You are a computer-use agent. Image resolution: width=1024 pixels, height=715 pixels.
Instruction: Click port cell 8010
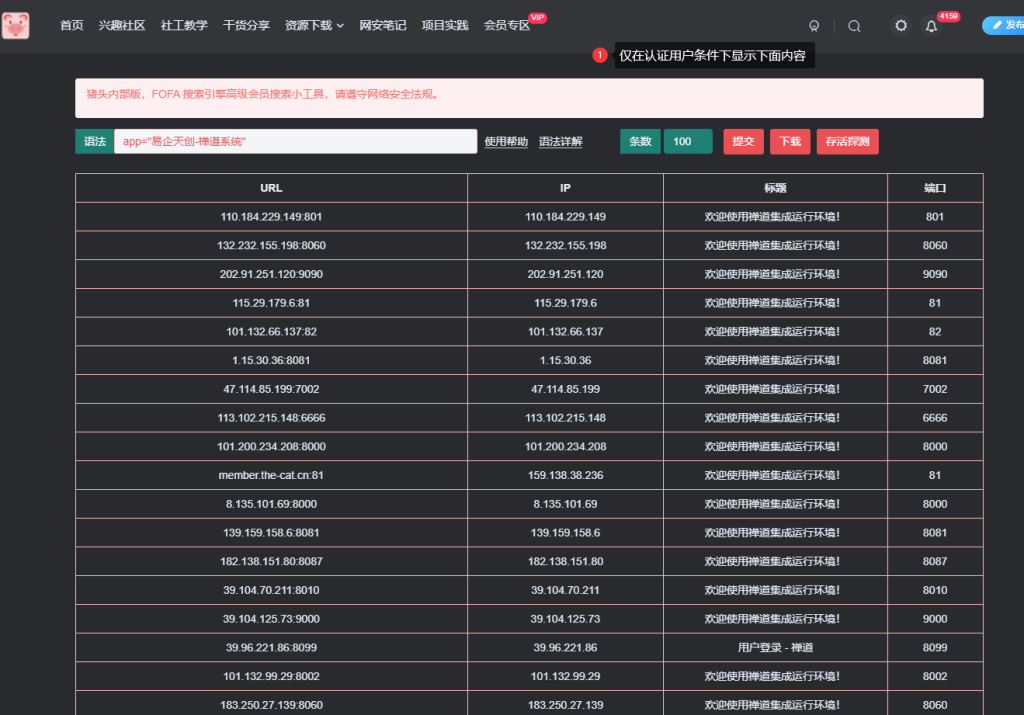[x=935, y=590]
